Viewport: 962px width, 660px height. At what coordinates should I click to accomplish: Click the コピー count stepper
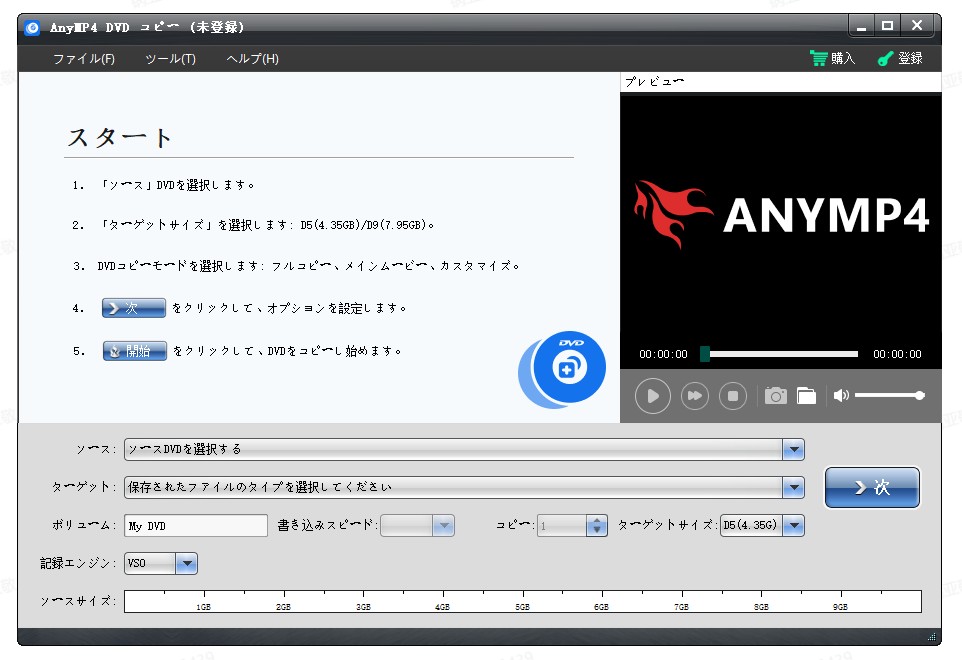coord(596,526)
